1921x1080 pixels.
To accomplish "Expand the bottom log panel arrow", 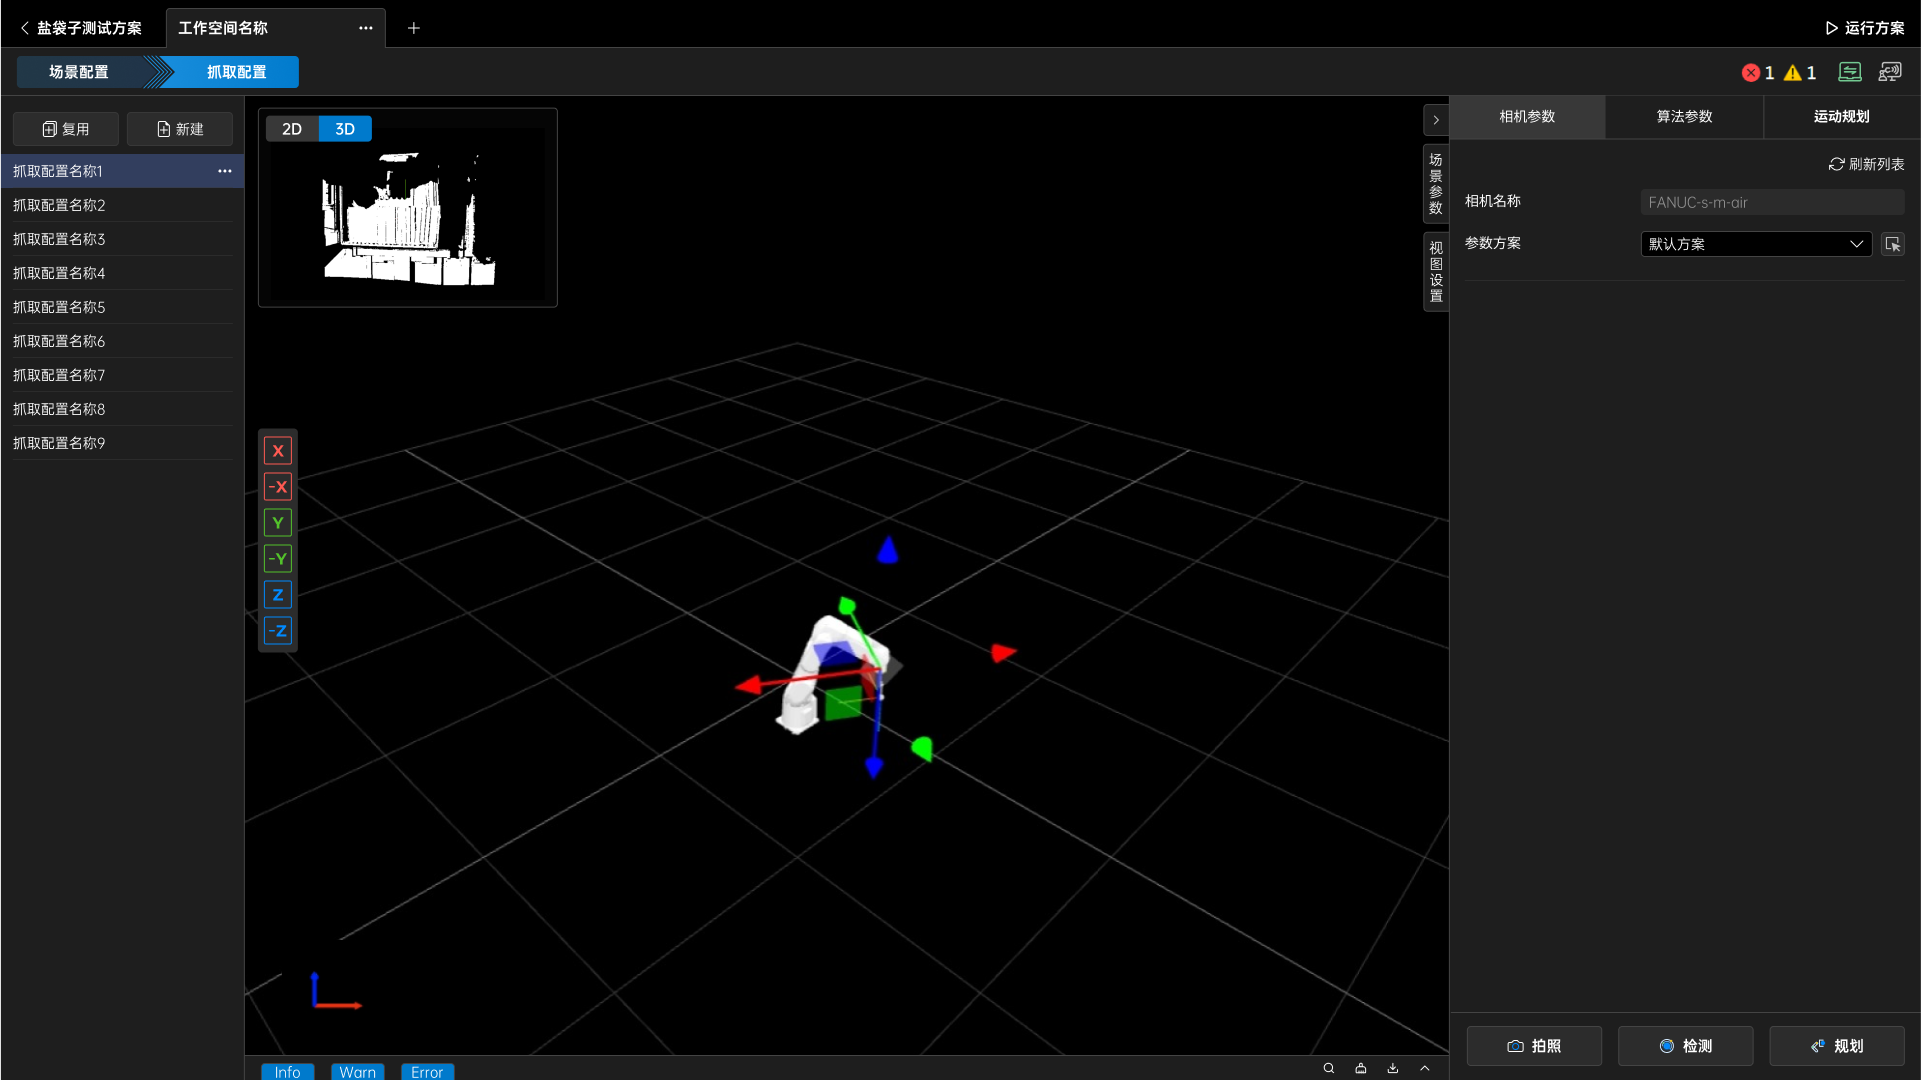I will (x=1425, y=1068).
